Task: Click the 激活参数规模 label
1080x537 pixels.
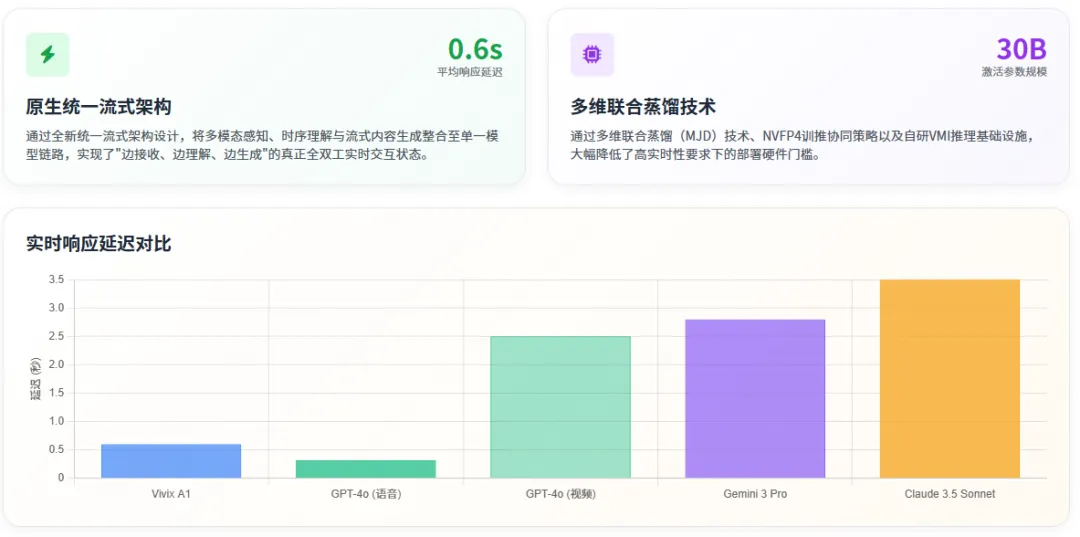Action: pyautogui.click(x=1015, y=72)
